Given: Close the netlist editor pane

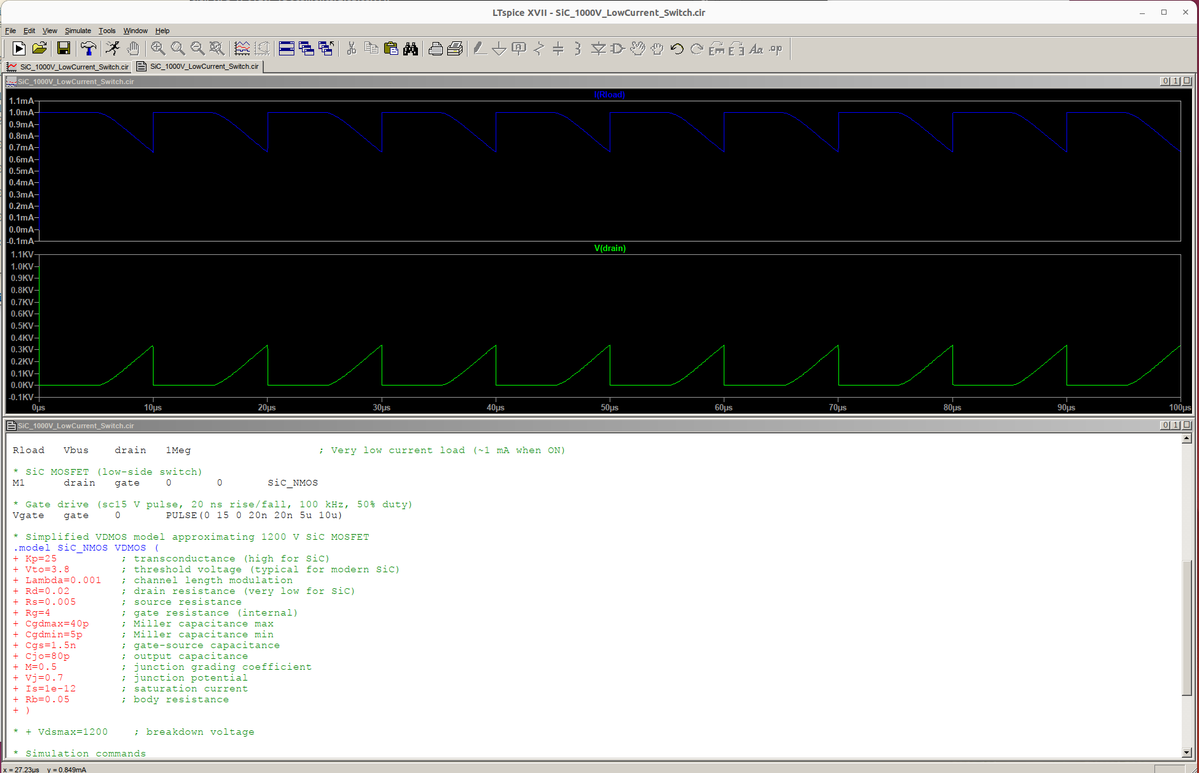Looking at the screenshot, I should [1187, 425].
